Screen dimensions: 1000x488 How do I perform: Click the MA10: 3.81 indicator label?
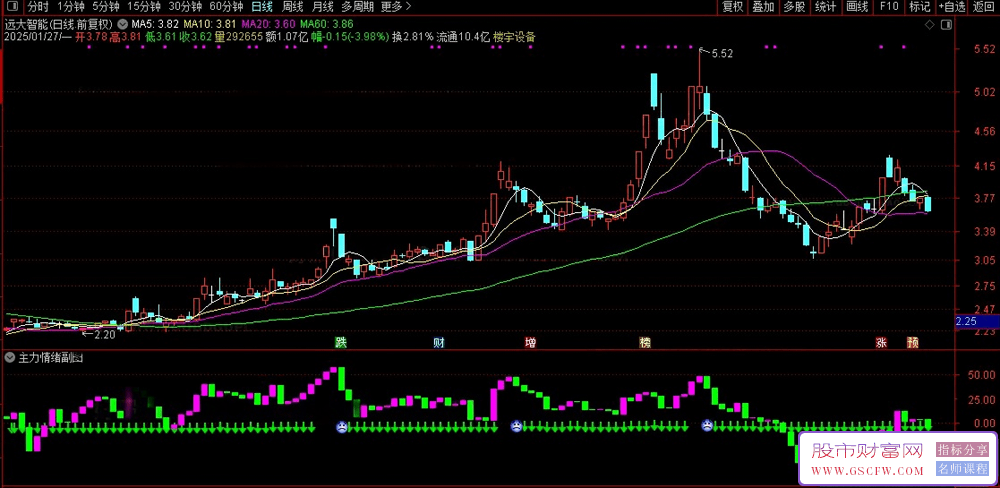[209, 25]
